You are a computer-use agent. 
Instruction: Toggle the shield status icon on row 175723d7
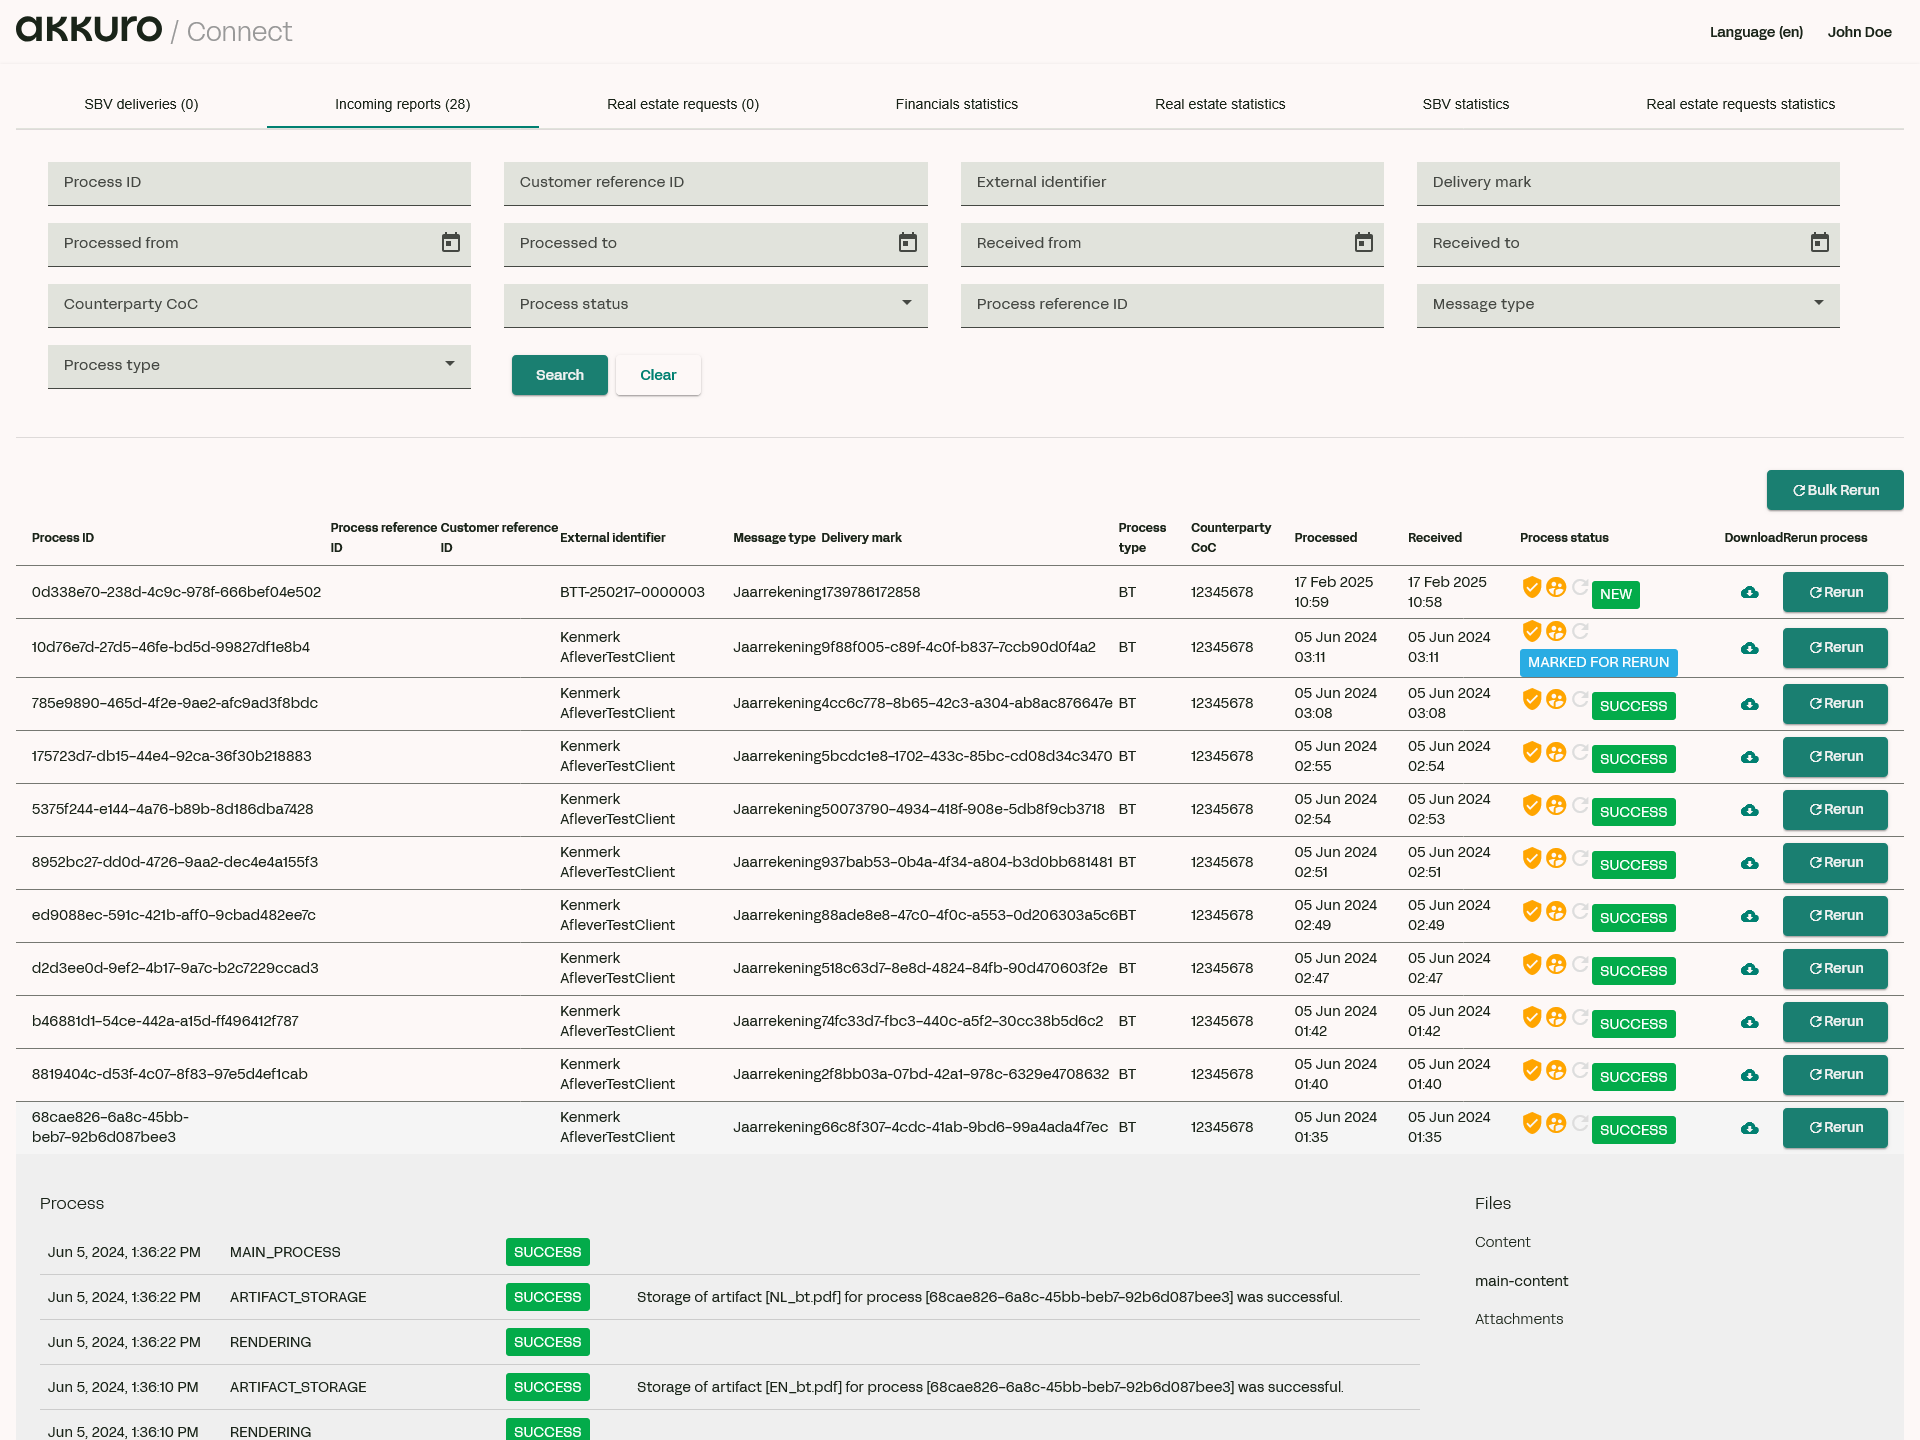click(x=1532, y=753)
